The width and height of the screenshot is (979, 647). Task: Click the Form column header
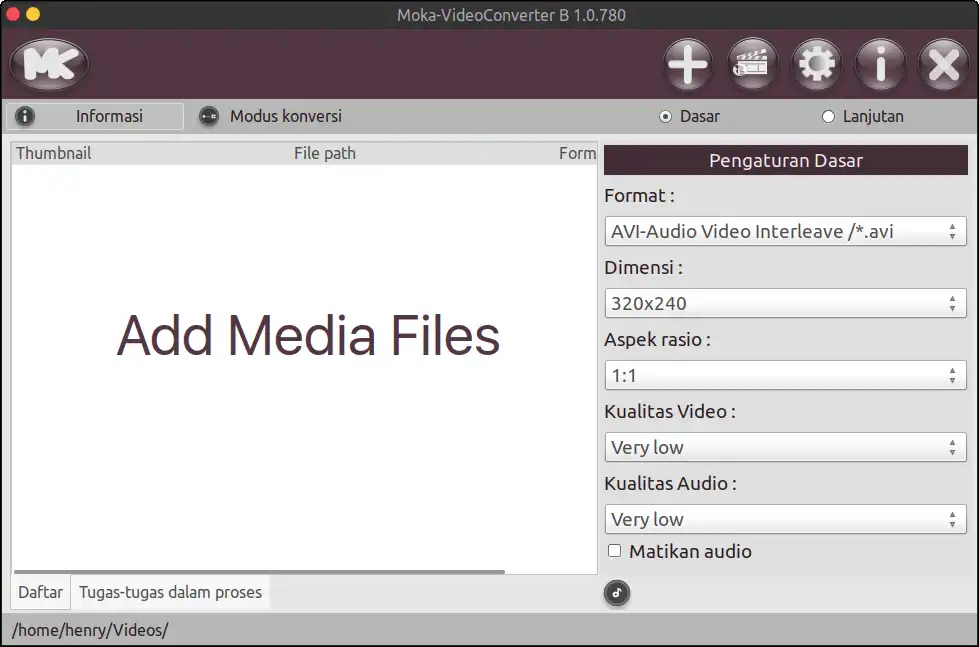pos(577,154)
